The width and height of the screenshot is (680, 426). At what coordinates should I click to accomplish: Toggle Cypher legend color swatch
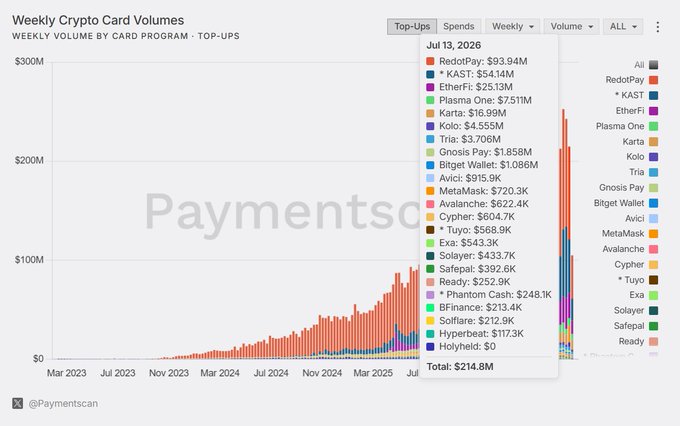pos(654,265)
